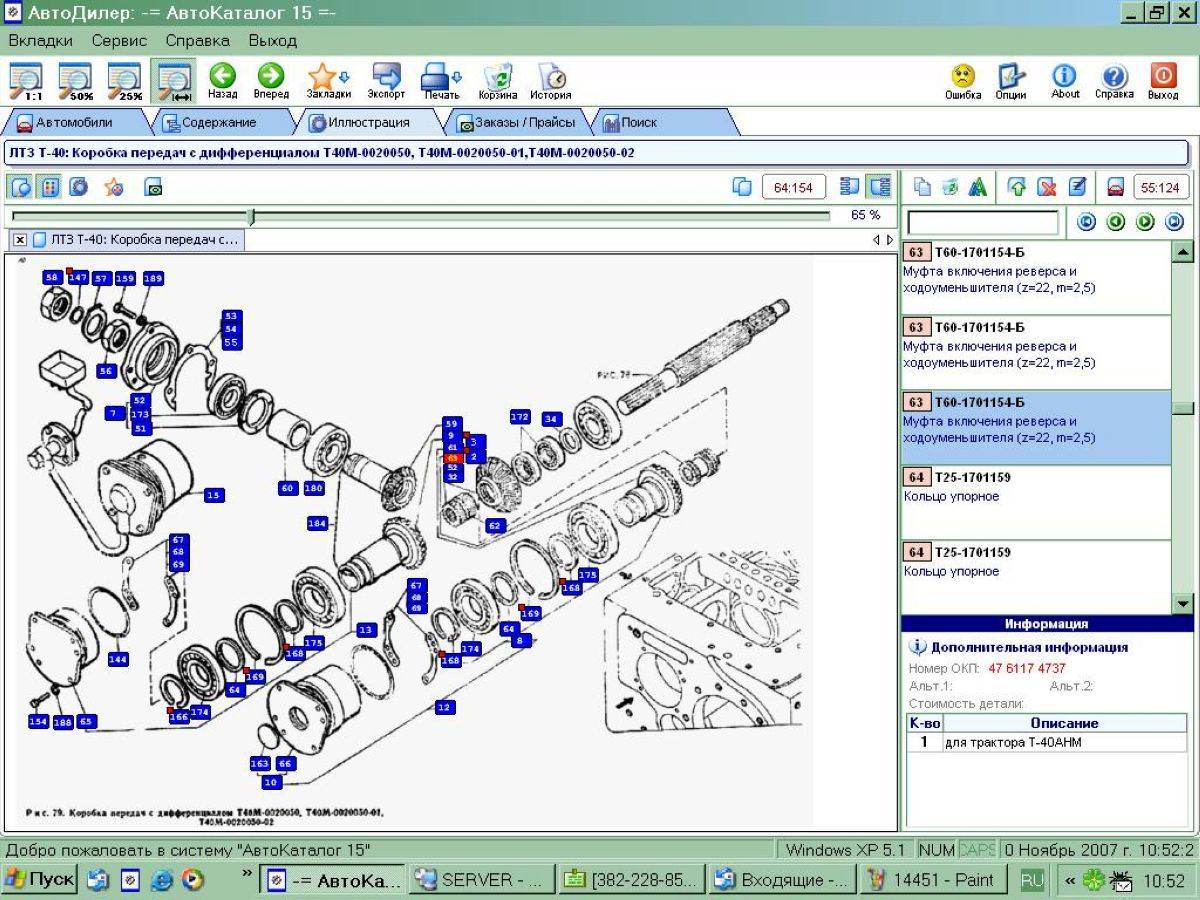Image resolution: width=1200 pixels, height=900 pixels.
Task: Open Справка help from the toolbar
Action: click(1114, 81)
